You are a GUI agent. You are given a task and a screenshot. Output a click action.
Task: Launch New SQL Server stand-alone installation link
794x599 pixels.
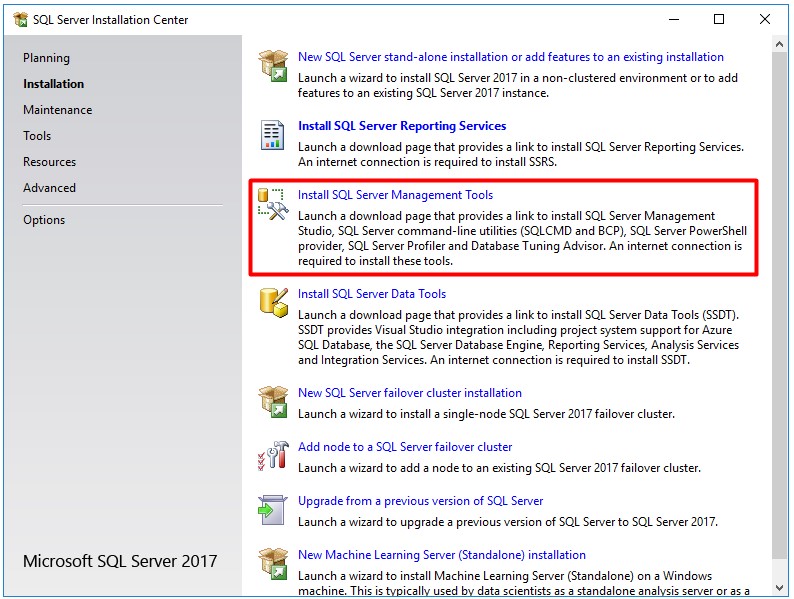pyautogui.click(x=510, y=57)
